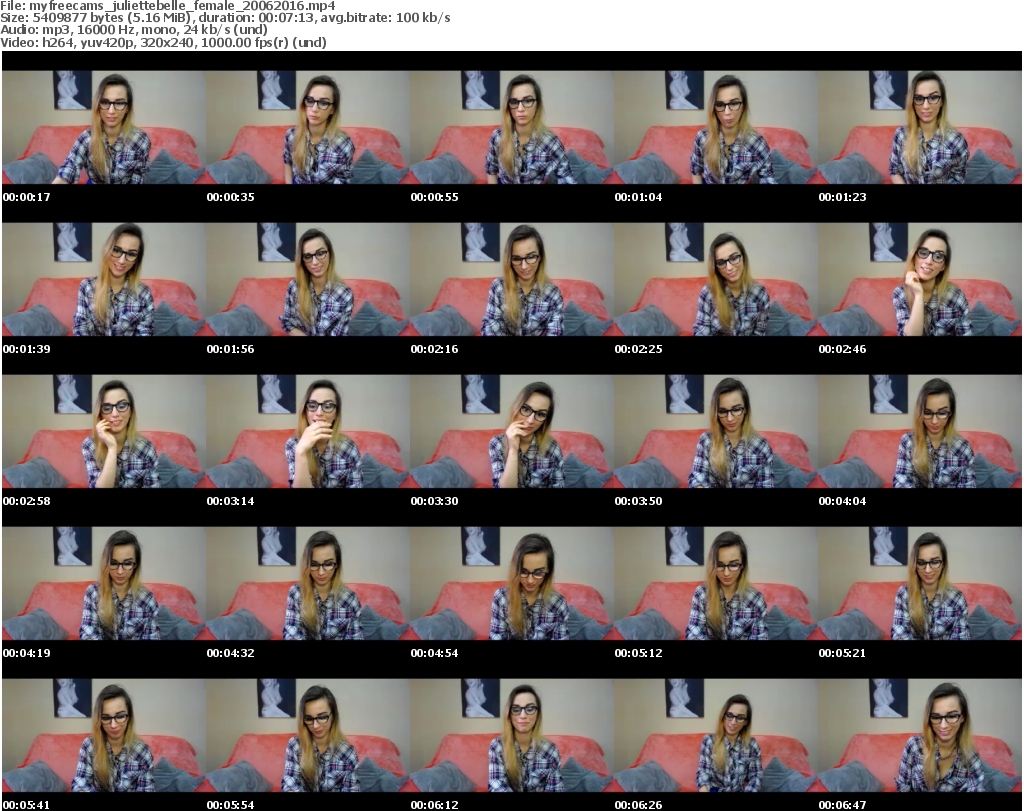Screen dimensions: 1024x811
Task: Select the thumbnail at timestamp 00:04:54
Action: point(512,583)
